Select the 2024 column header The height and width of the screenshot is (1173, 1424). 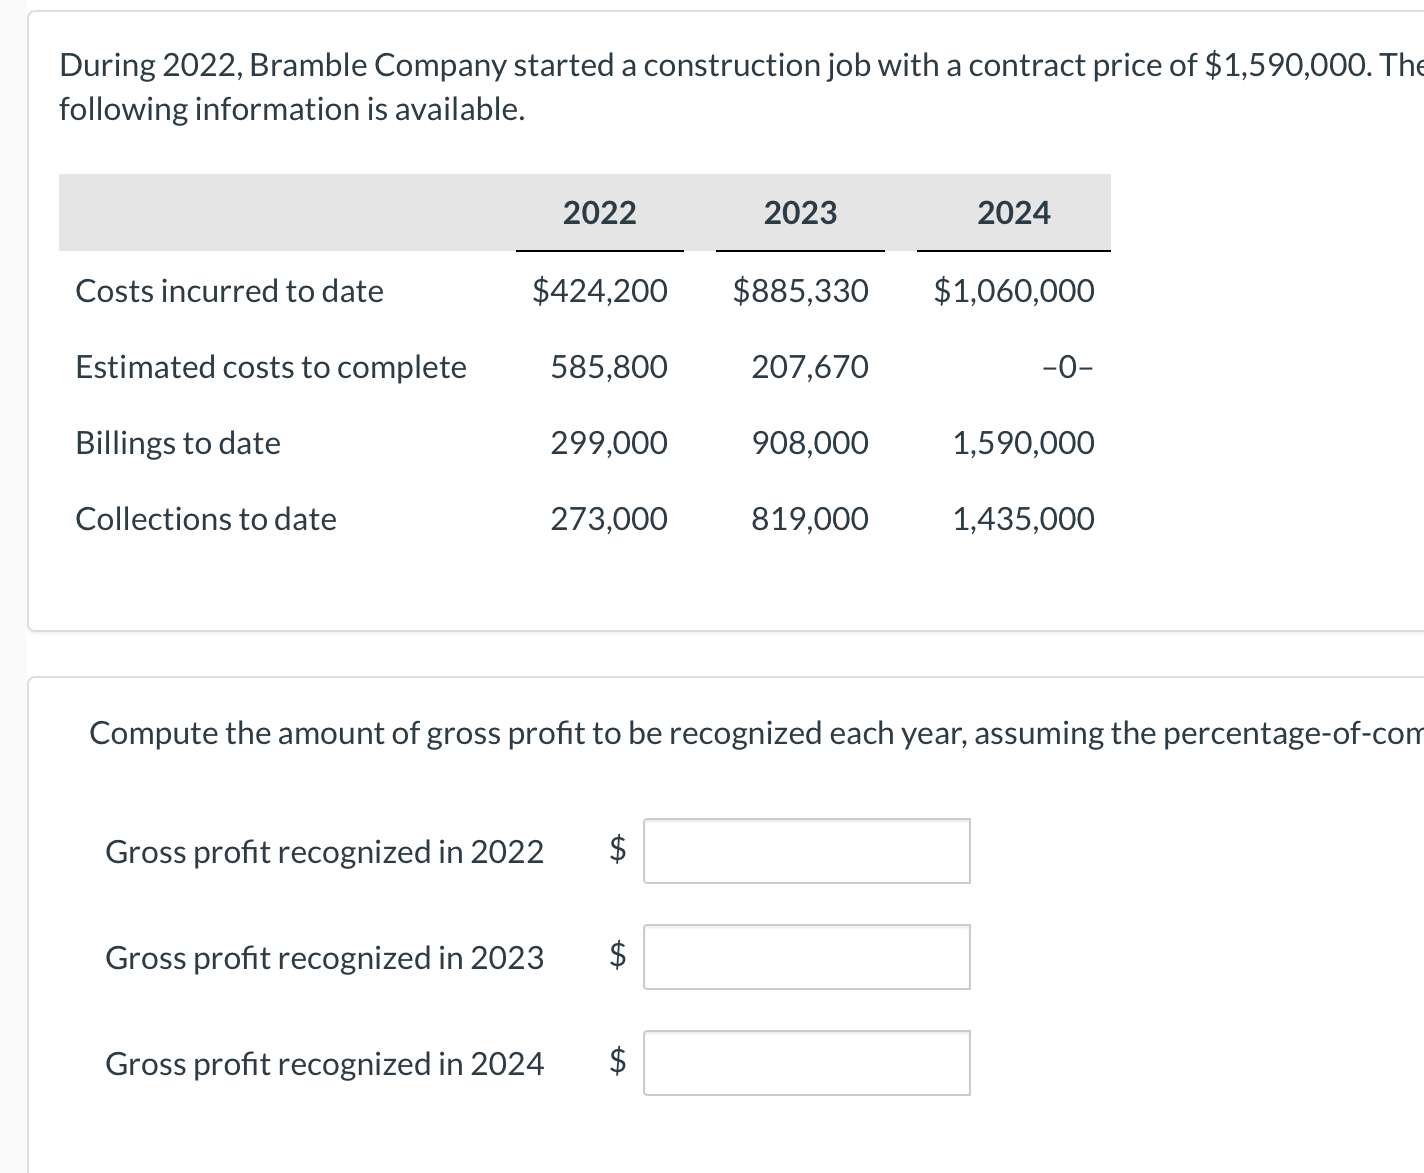click(1014, 212)
